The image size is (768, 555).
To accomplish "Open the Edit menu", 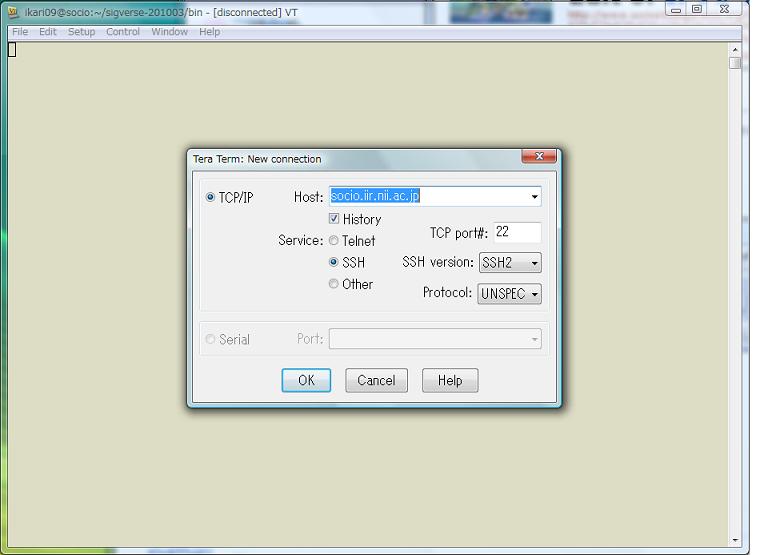I will 48,32.
